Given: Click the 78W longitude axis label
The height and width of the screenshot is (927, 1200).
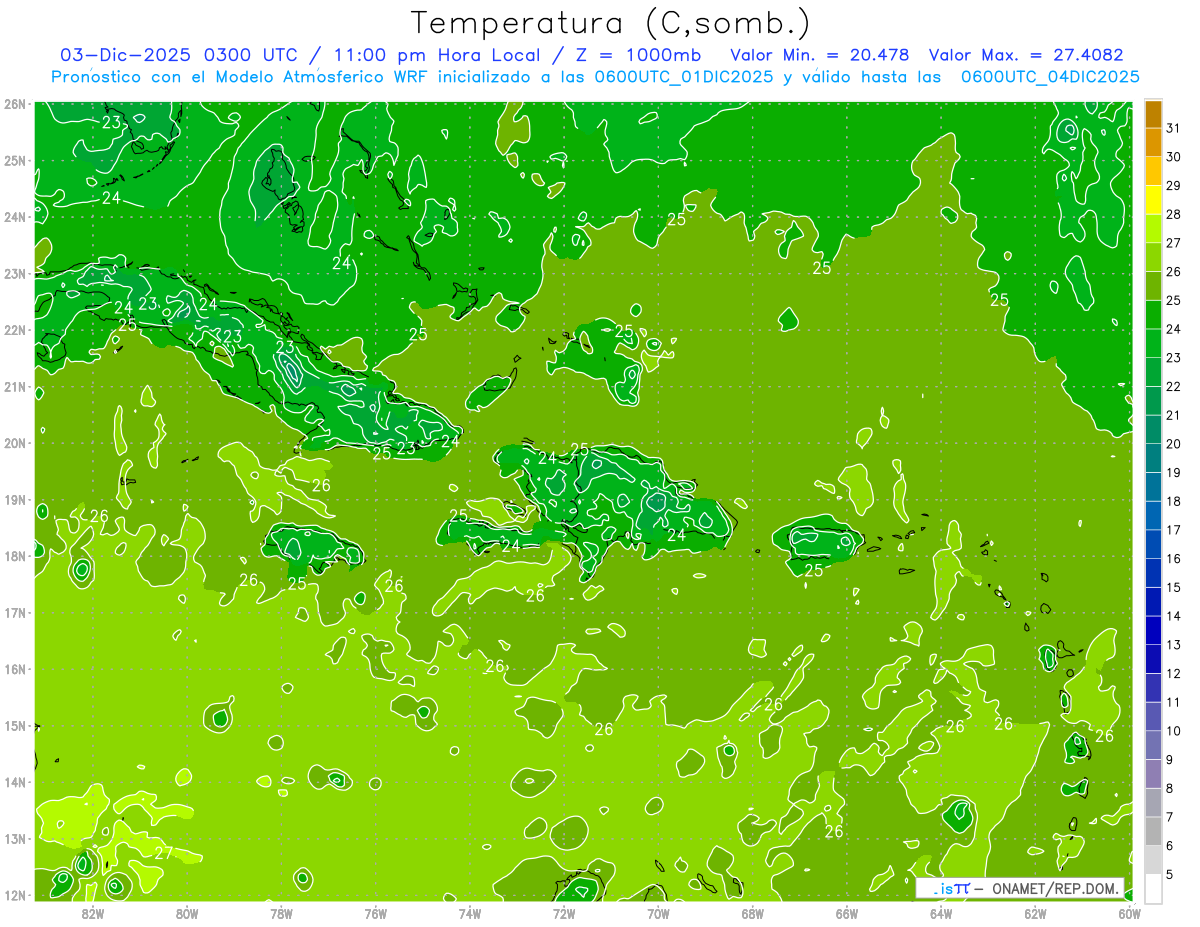Looking at the screenshot, I should 281,913.
